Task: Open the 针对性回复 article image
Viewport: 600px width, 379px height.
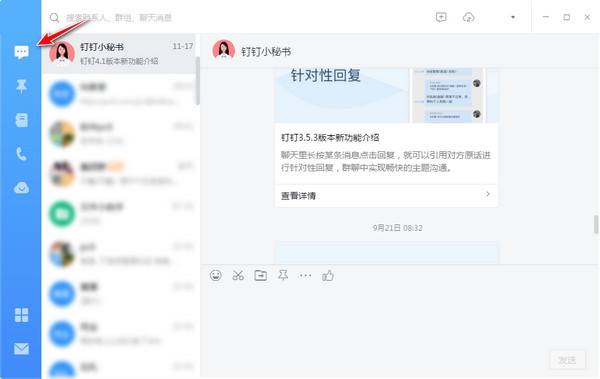Action: point(386,96)
